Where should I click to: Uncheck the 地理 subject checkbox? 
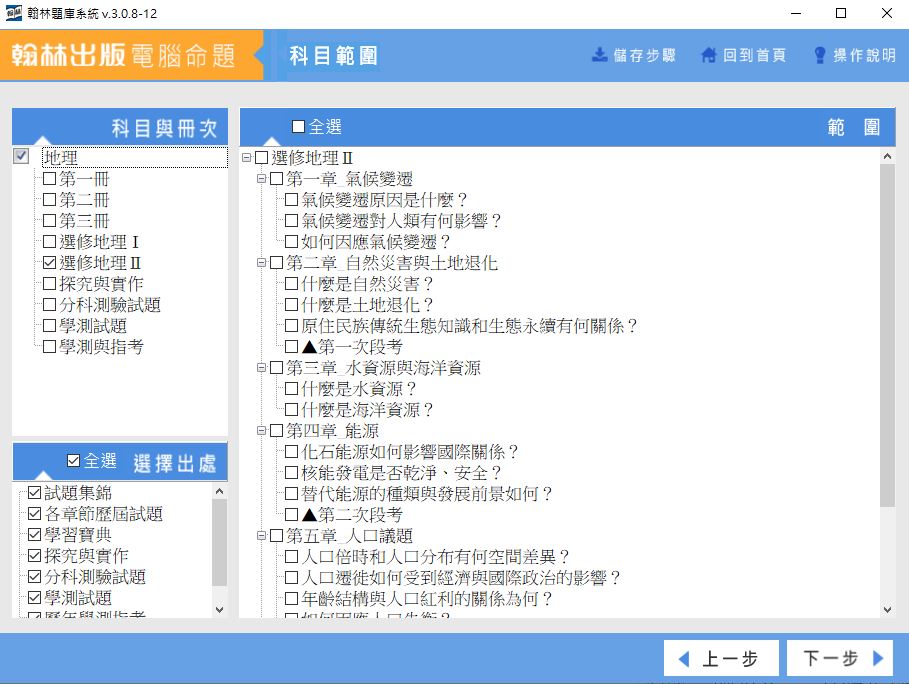click(x=21, y=156)
